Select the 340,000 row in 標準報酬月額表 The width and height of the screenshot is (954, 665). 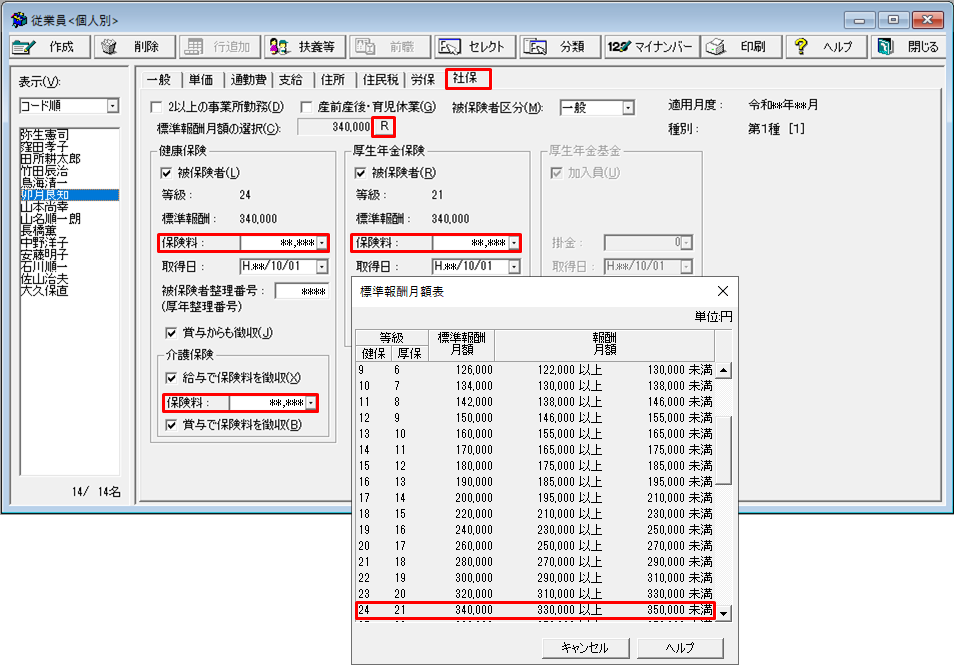[535, 610]
